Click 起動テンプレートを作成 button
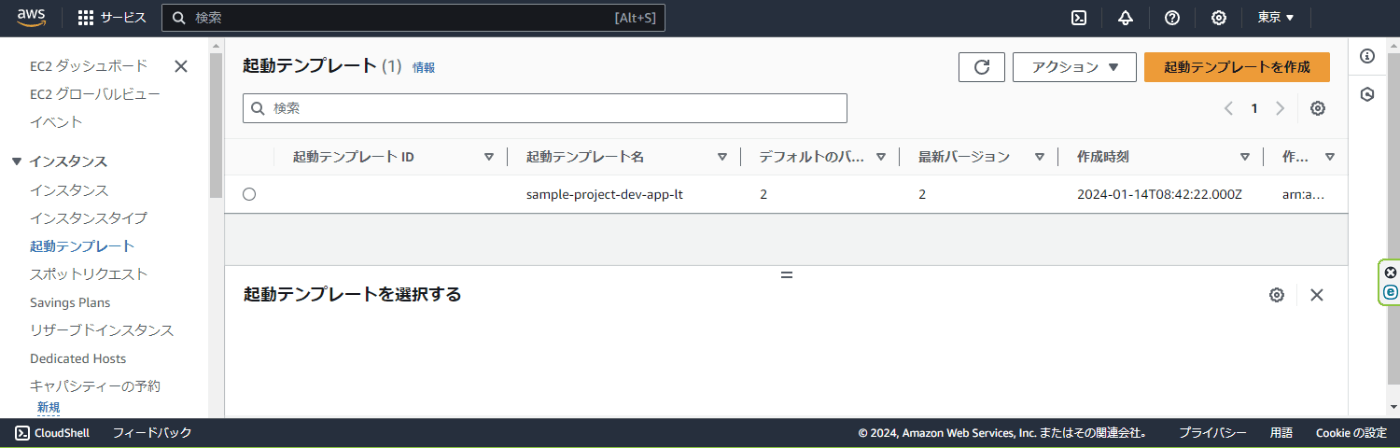Screen dimensions: 1400x448 coord(1237,67)
